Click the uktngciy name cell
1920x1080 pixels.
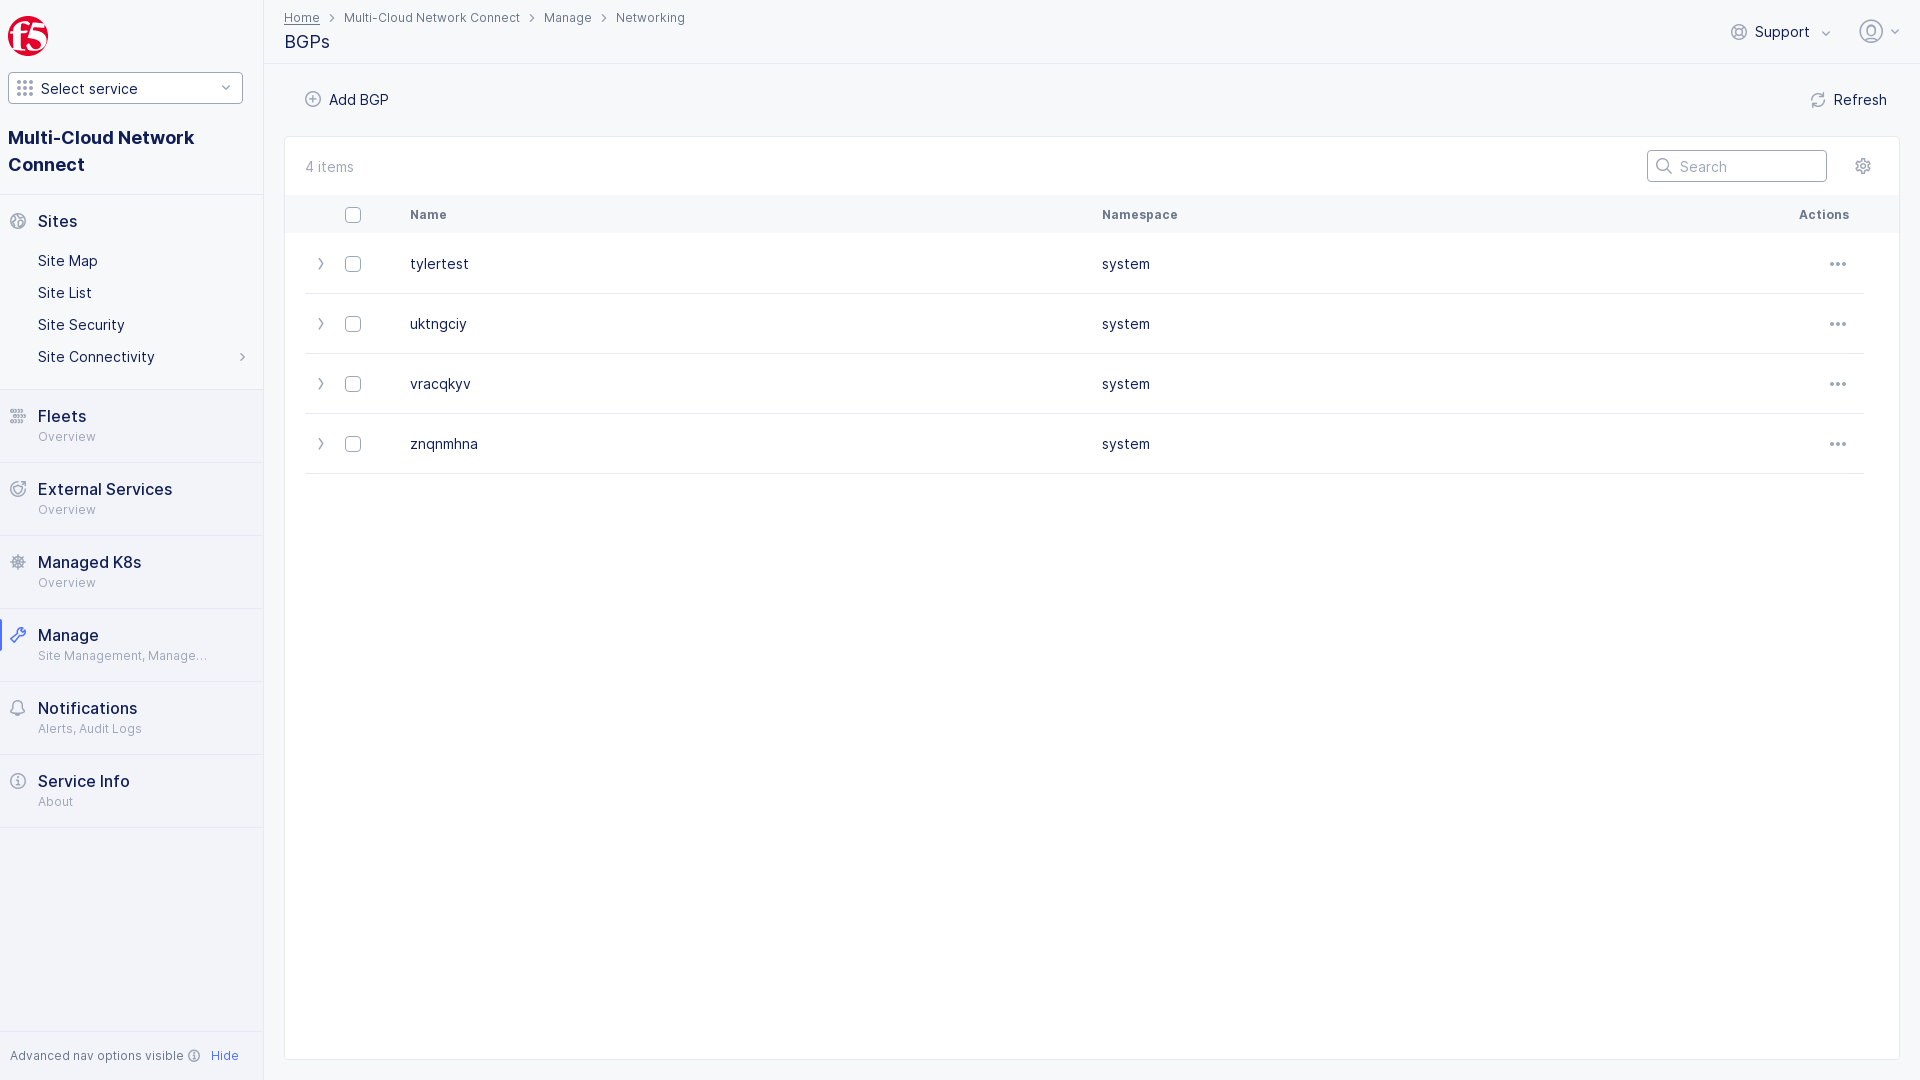tap(438, 324)
